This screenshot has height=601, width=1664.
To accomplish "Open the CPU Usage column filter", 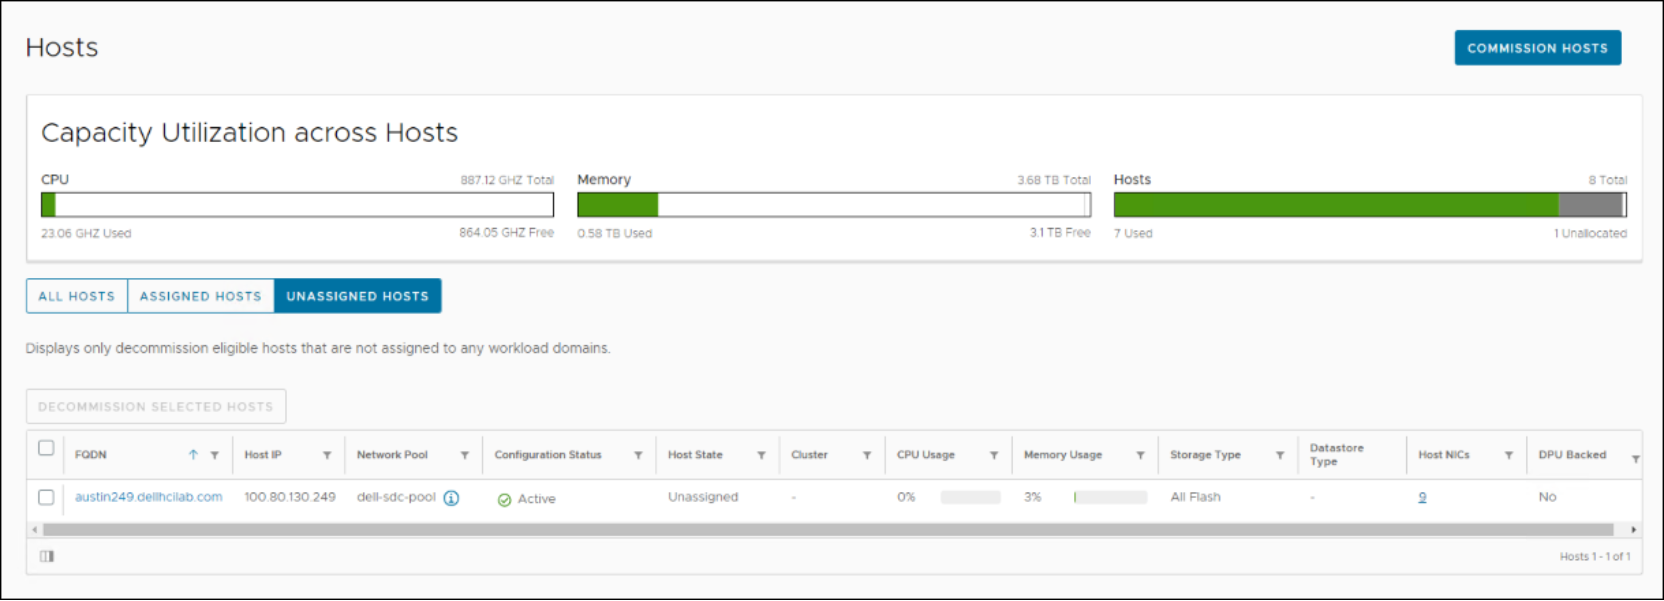I will [x=994, y=456].
